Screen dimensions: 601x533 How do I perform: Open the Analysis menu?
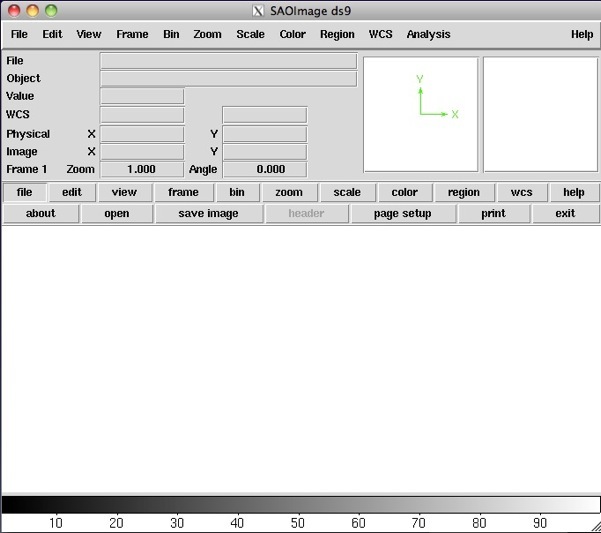click(428, 34)
